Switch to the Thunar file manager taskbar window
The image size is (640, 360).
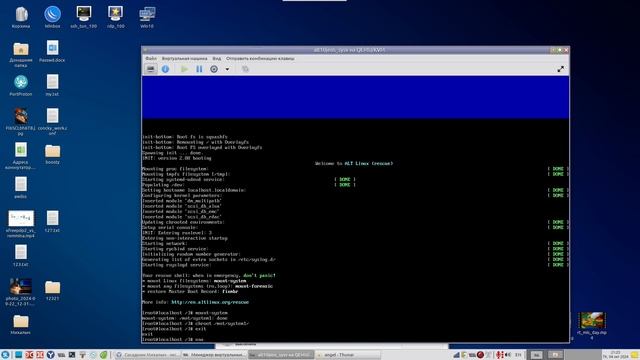pos(347,355)
